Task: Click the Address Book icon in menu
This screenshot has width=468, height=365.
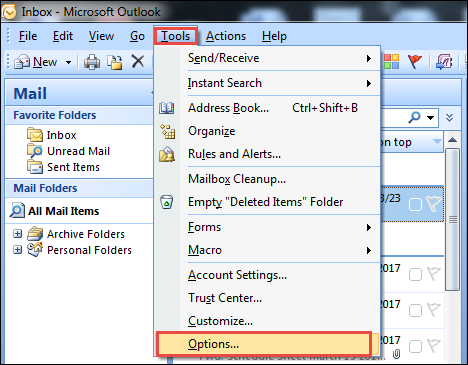Action: pyautogui.click(x=167, y=108)
